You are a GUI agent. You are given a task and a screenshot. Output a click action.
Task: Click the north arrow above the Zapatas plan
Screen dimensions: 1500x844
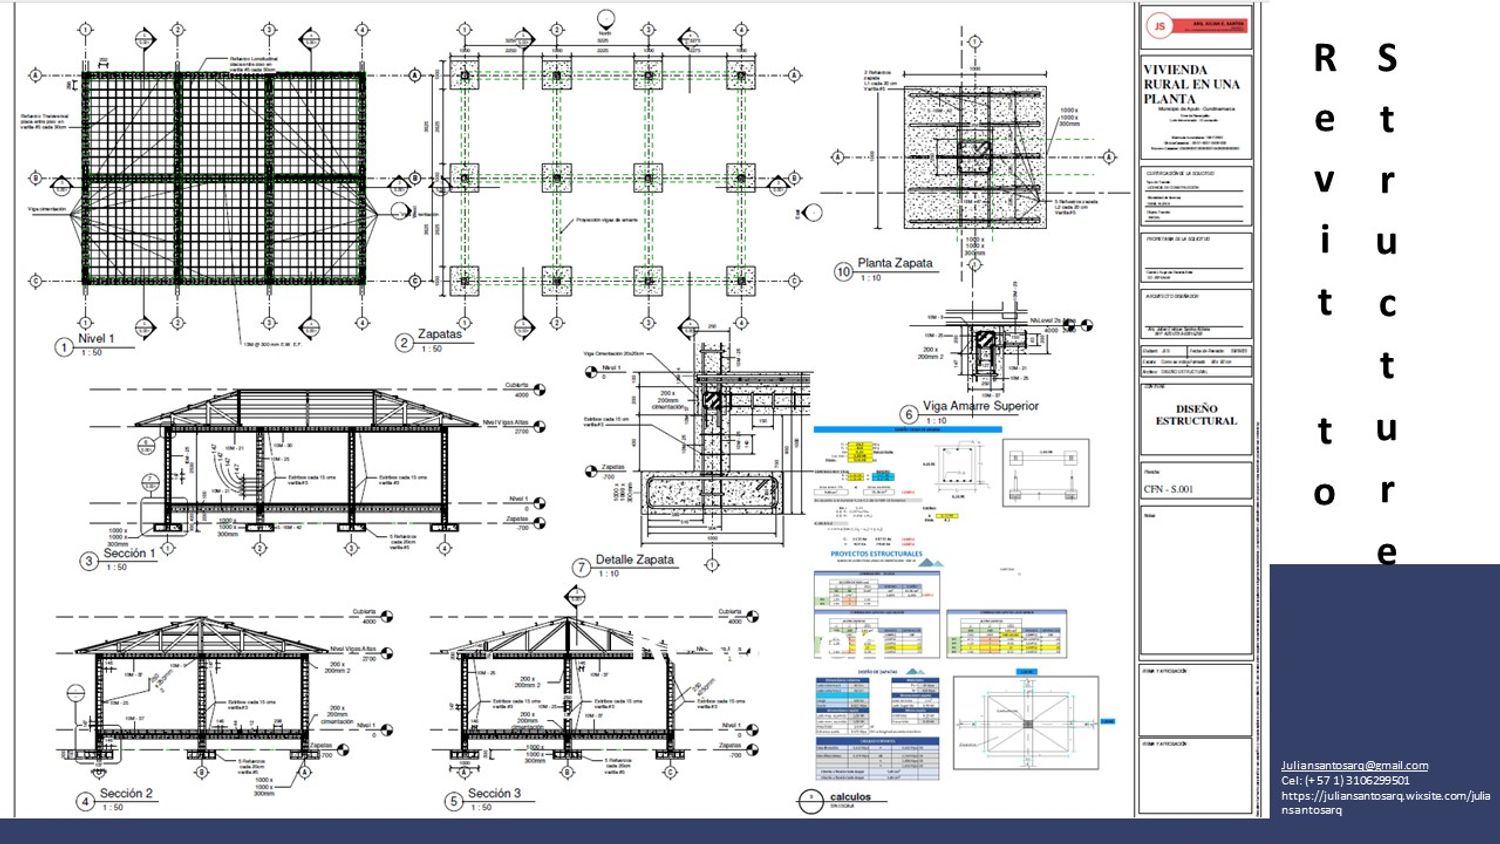pos(605,19)
